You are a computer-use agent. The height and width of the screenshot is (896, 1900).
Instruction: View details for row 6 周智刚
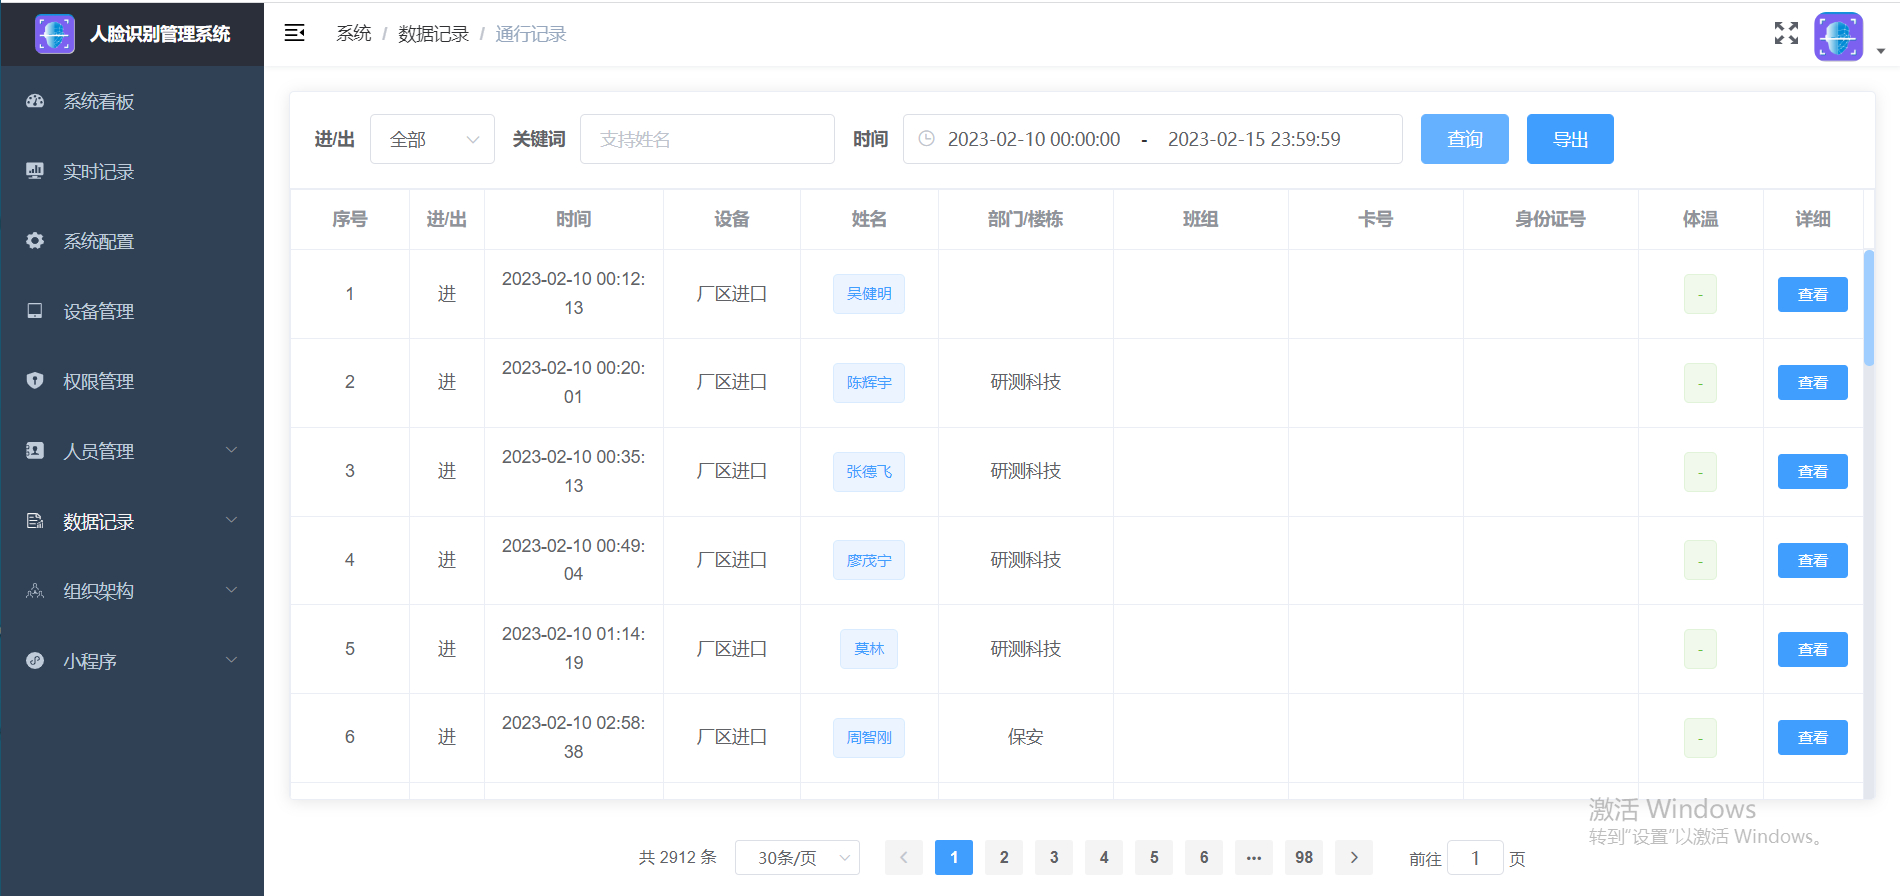(1812, 738)
